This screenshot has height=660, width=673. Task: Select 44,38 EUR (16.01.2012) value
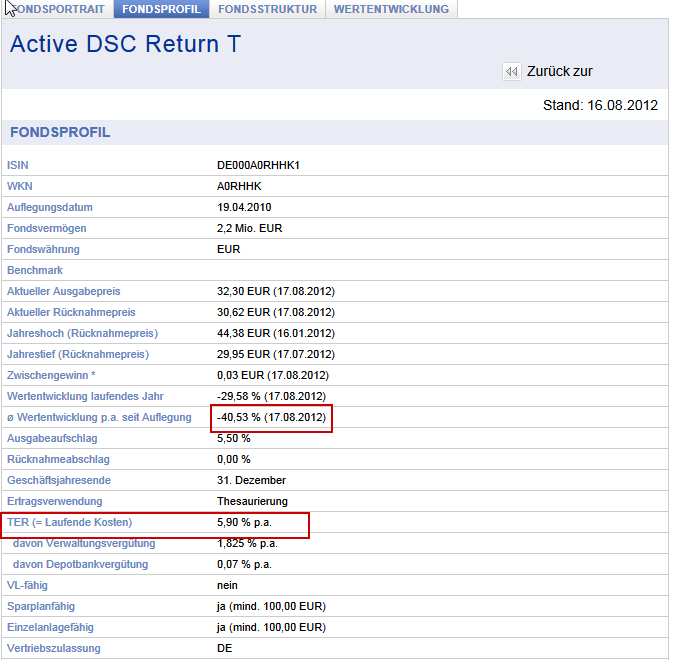[x=276, y=333]
